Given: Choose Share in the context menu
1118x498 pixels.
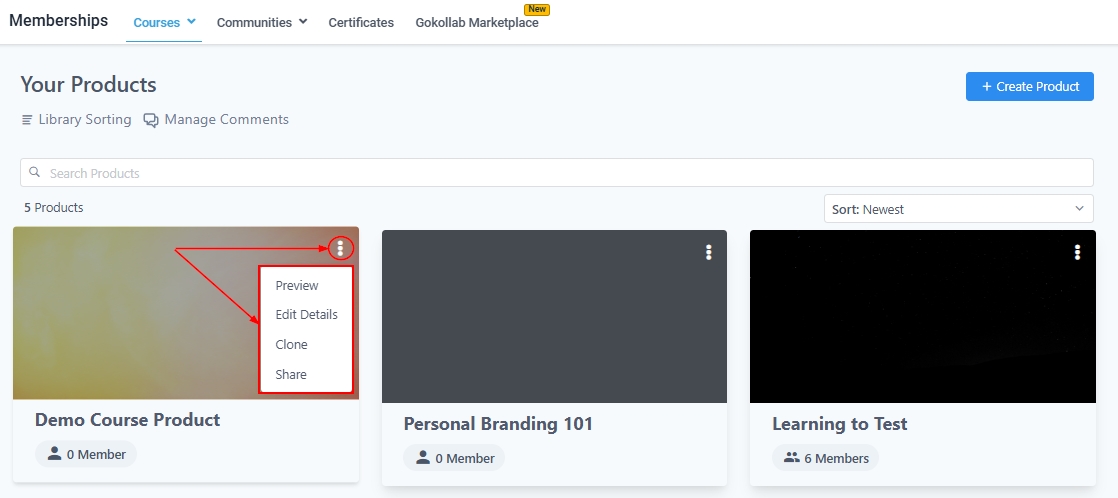Looking at the screenshot, I should click(291, 375).
